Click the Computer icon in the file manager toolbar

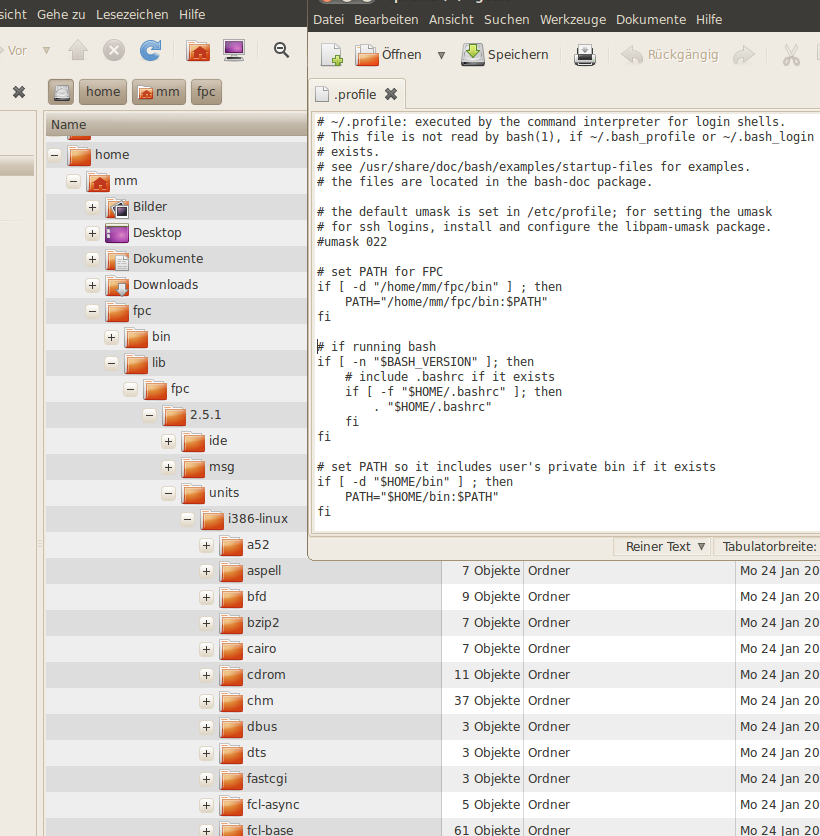[233, 51]
